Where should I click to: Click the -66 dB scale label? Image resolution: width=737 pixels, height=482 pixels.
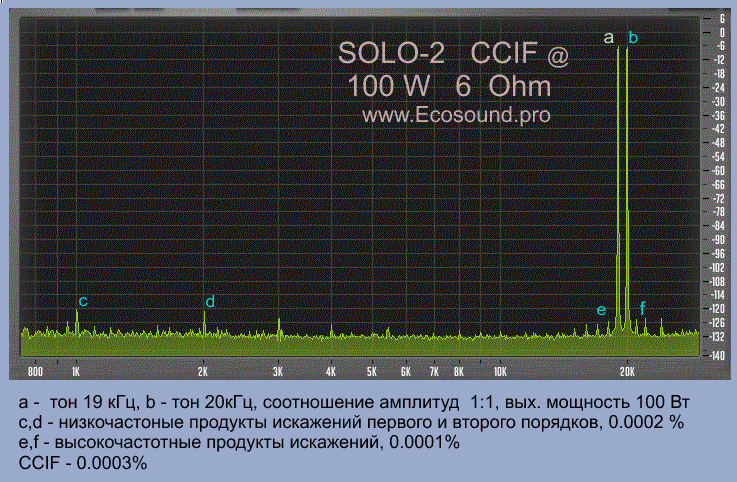coord(719,184)
